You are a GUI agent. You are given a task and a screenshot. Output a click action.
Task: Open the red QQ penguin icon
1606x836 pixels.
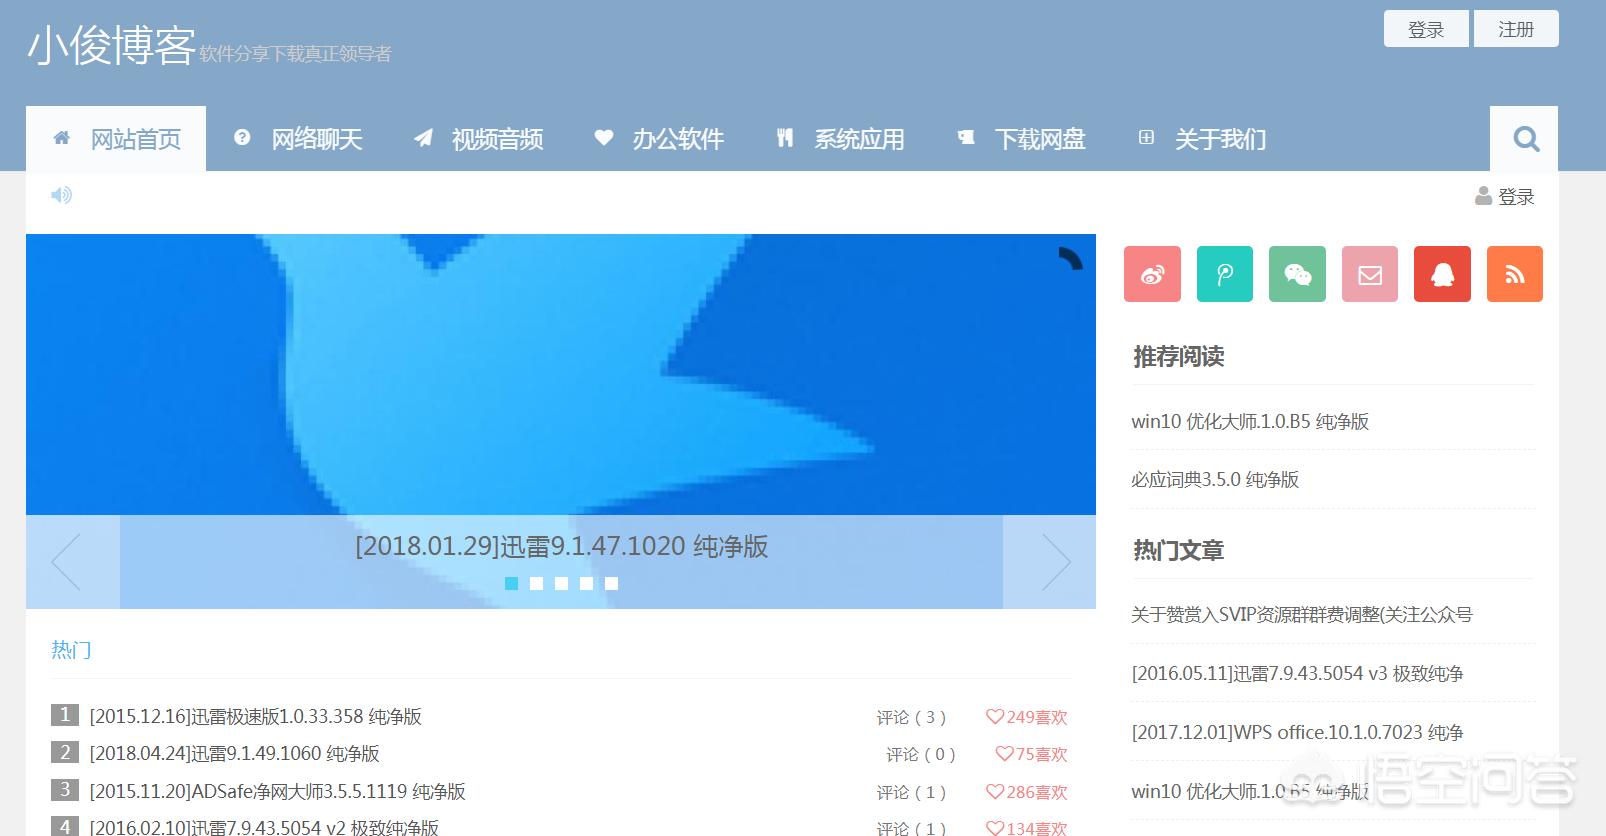(x=1442, y=274)
